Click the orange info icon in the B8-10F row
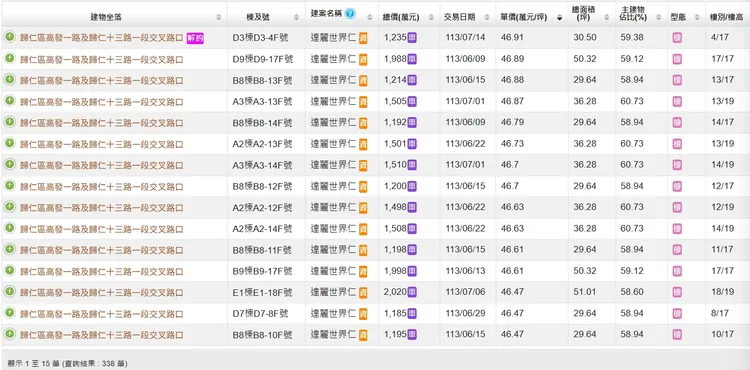The image size is (750, 370). click(363, 335)
